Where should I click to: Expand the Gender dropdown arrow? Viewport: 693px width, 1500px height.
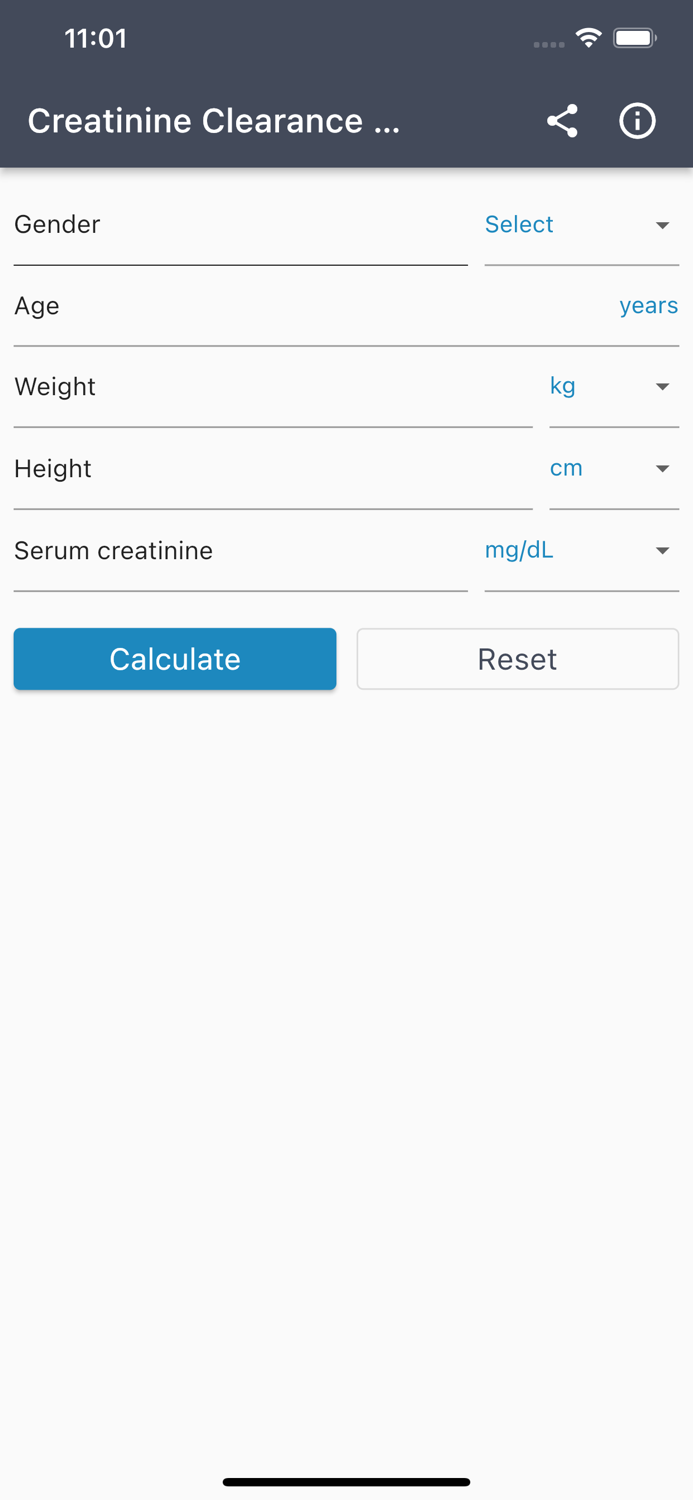(x=662, y=225)
